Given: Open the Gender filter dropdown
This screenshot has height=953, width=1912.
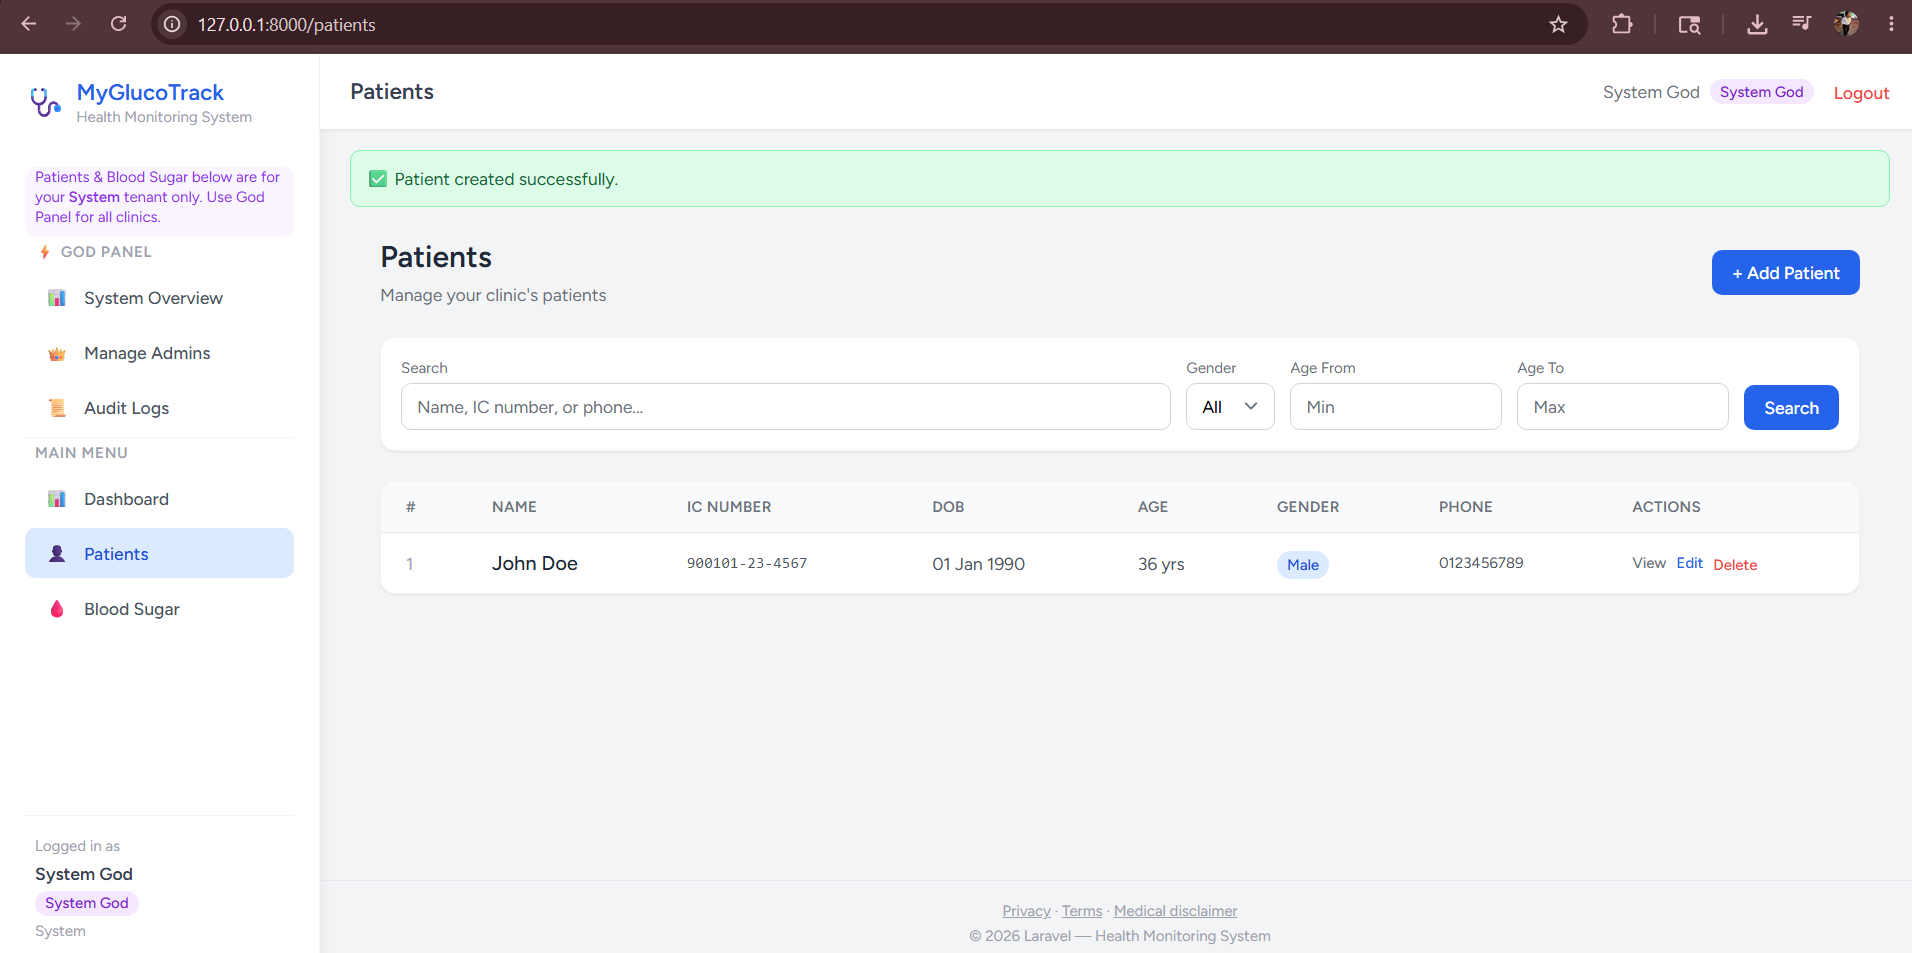Looking at the screenshot, I should [x=1230, y=407].
